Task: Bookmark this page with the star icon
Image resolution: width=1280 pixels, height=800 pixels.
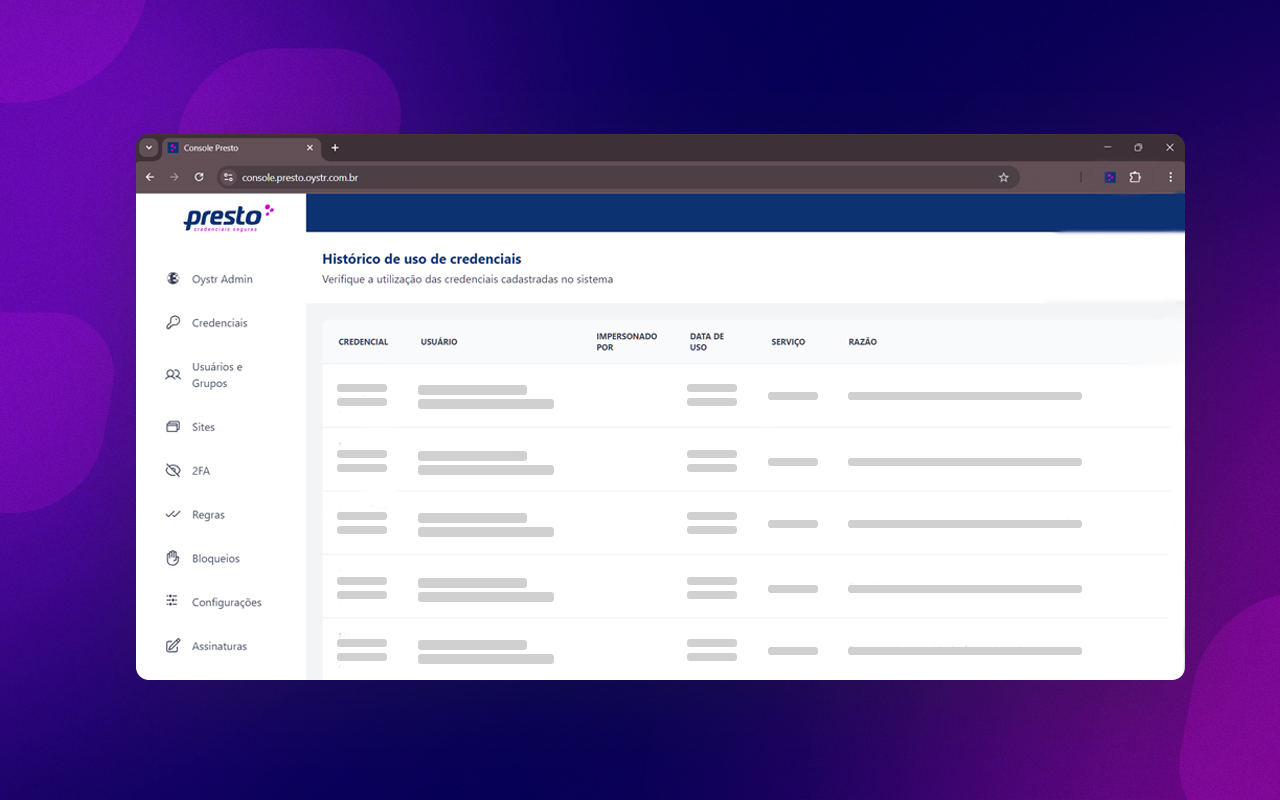Action: [x=1003, y=177]
